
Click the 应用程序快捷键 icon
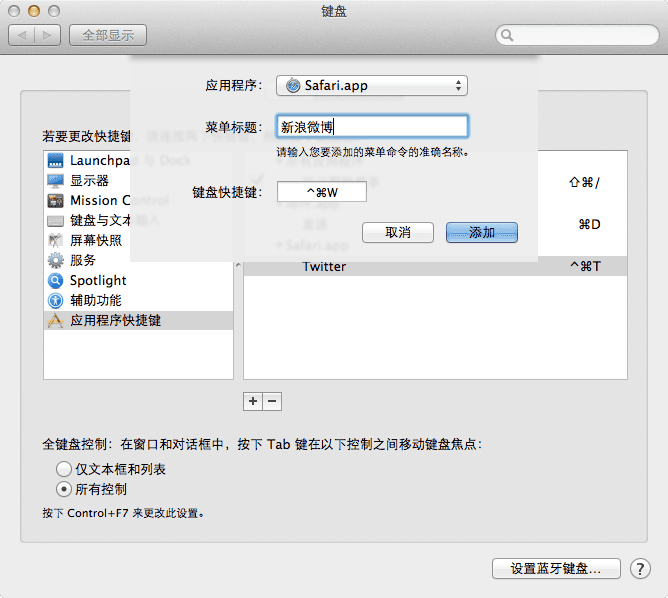[x=55, y=320]
